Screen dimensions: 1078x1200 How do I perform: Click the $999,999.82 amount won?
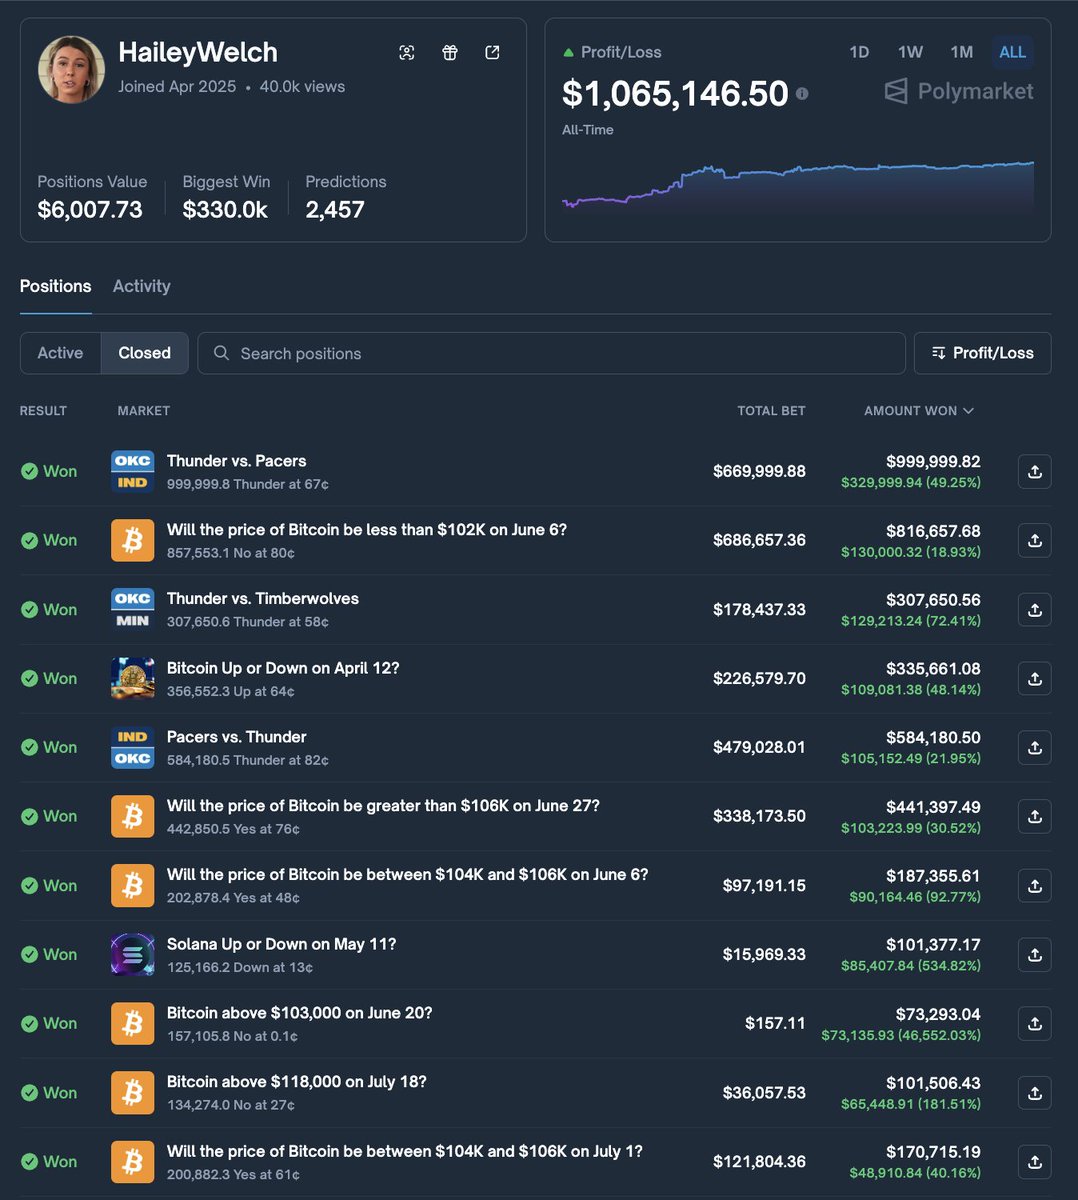coord(933,462)
